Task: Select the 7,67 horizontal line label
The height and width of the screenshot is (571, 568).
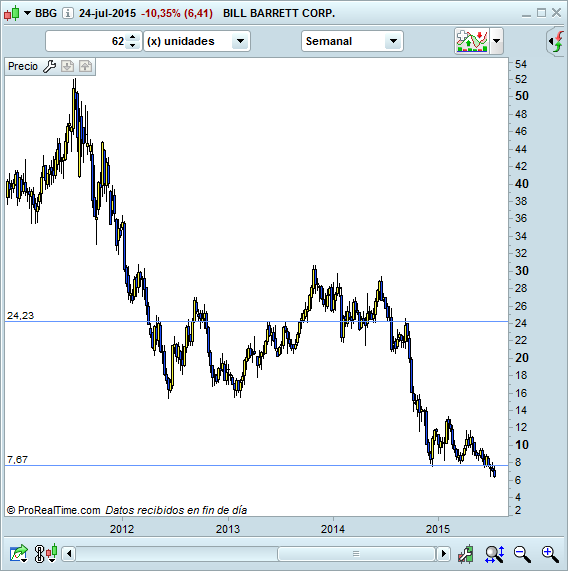Action: click(17, 460)
